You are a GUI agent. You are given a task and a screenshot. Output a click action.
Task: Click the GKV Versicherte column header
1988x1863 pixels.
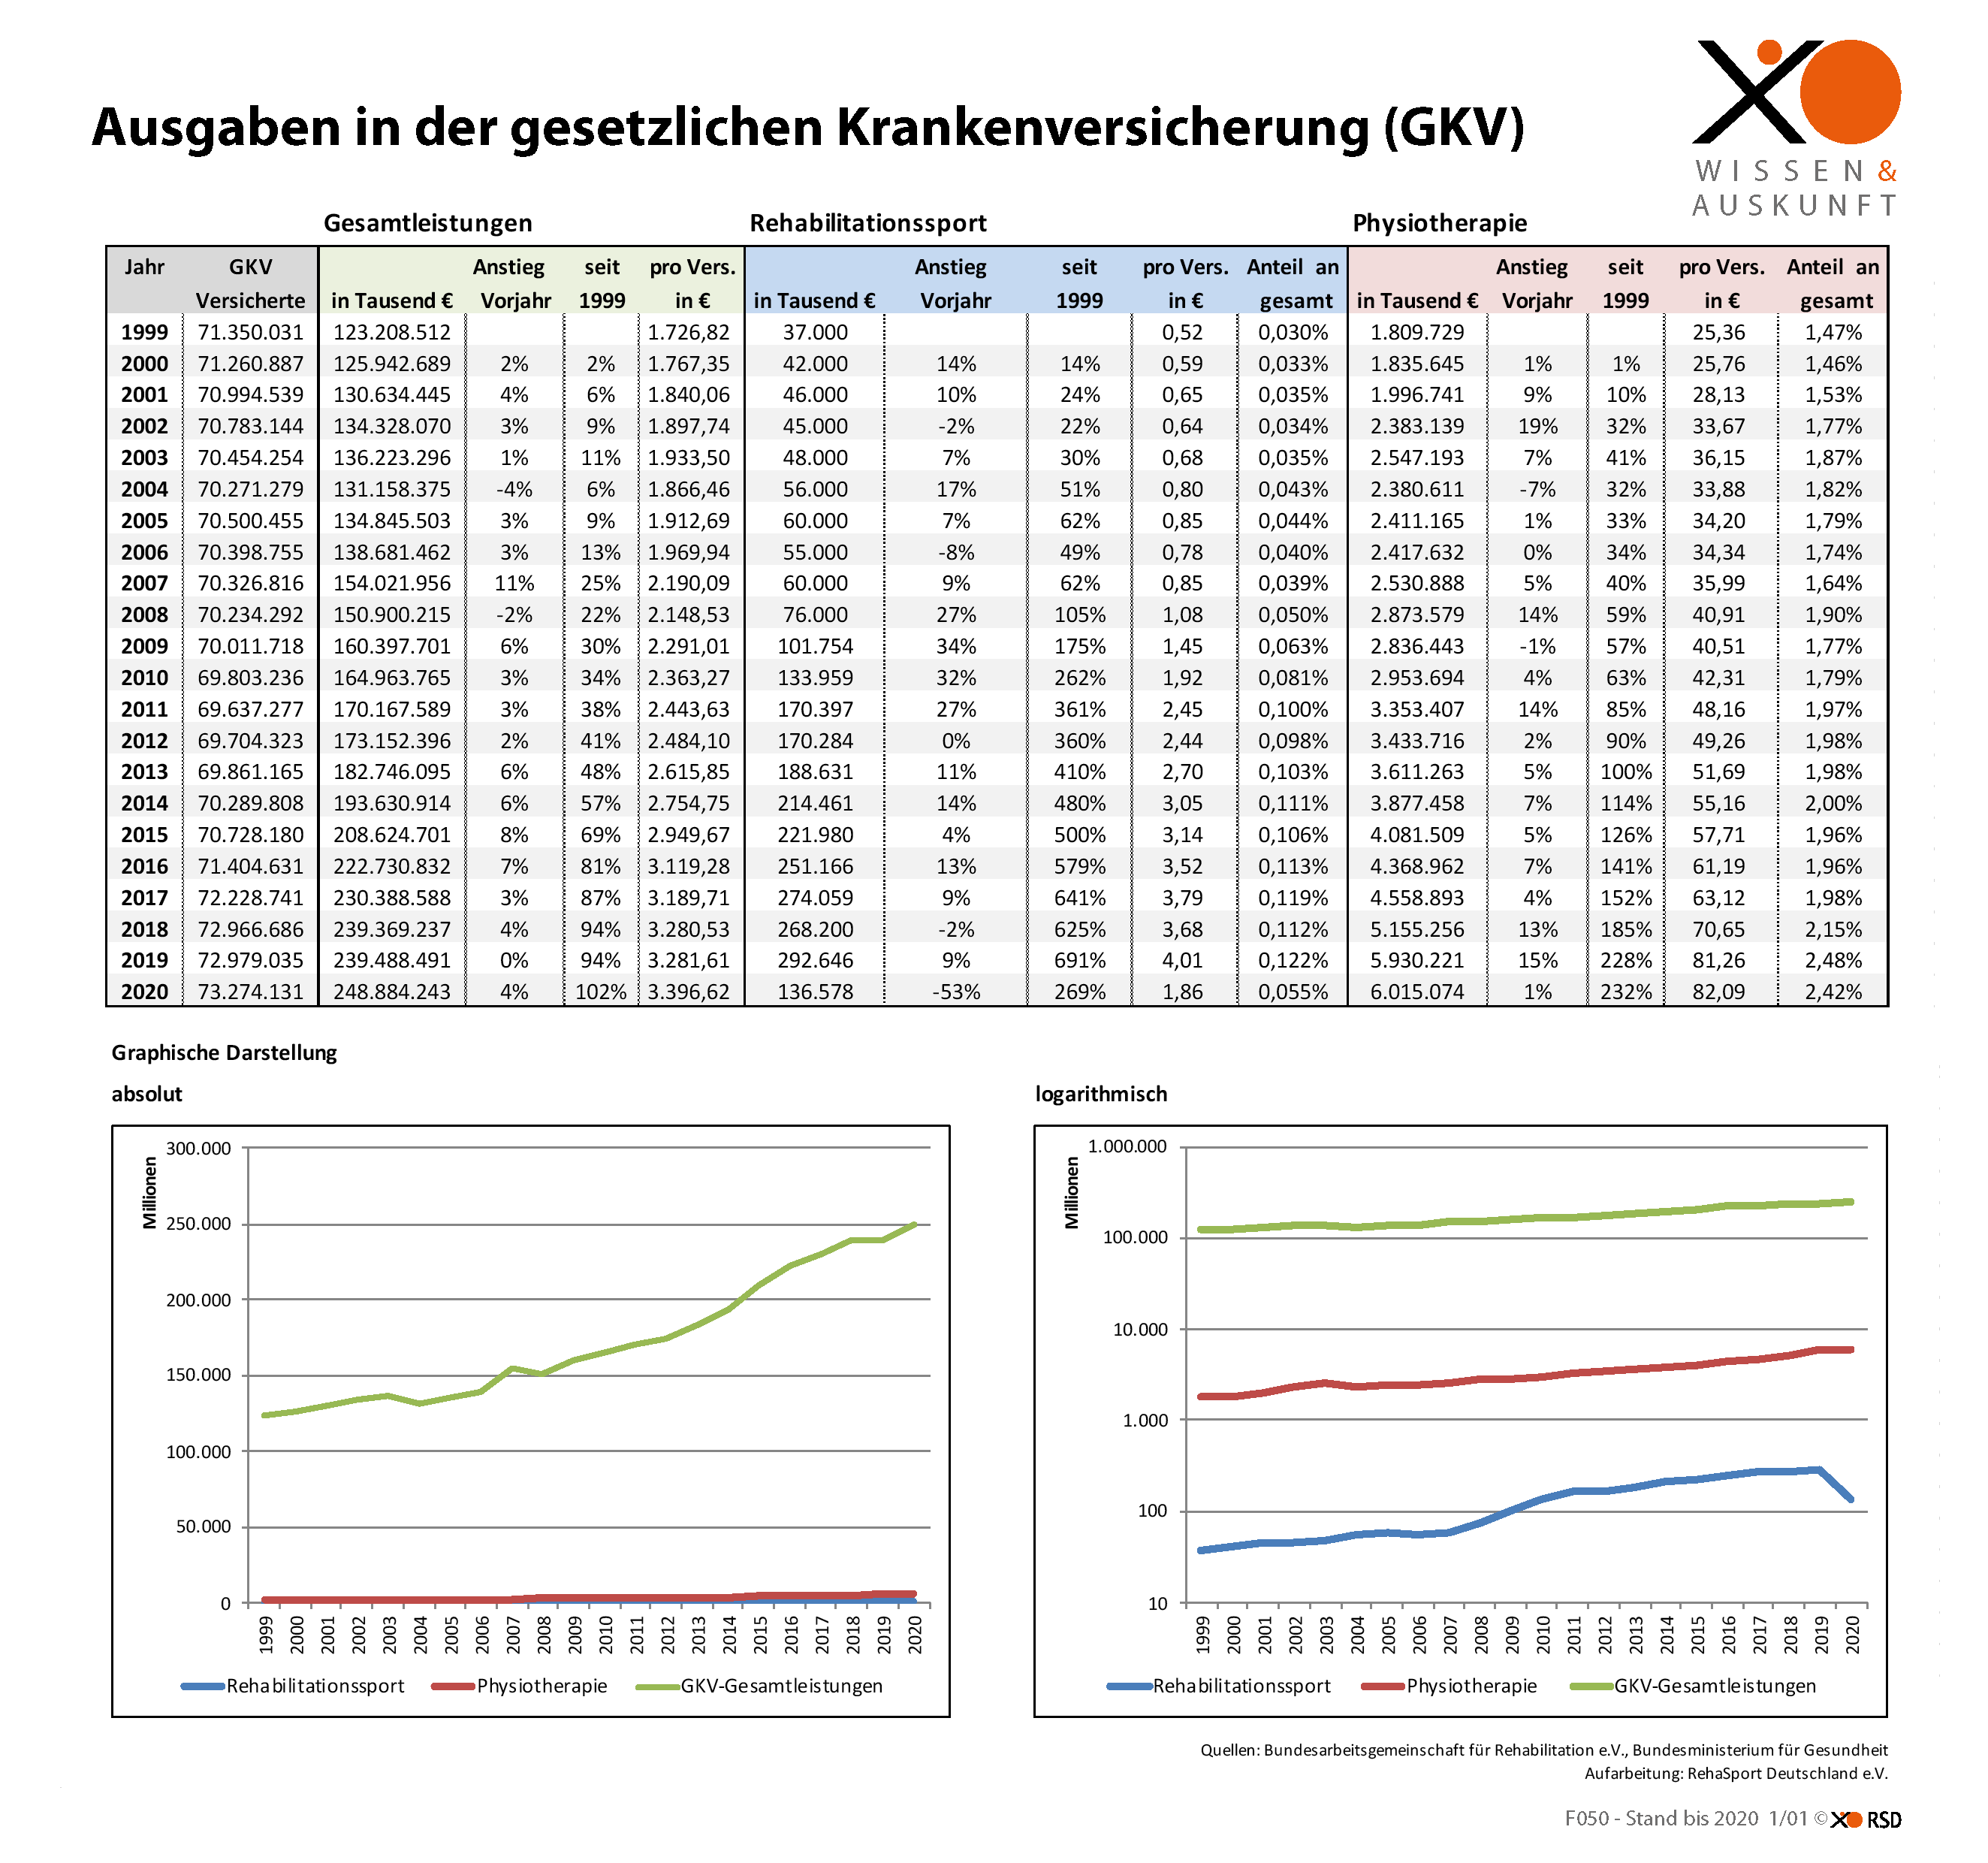[x=250, y=283]
